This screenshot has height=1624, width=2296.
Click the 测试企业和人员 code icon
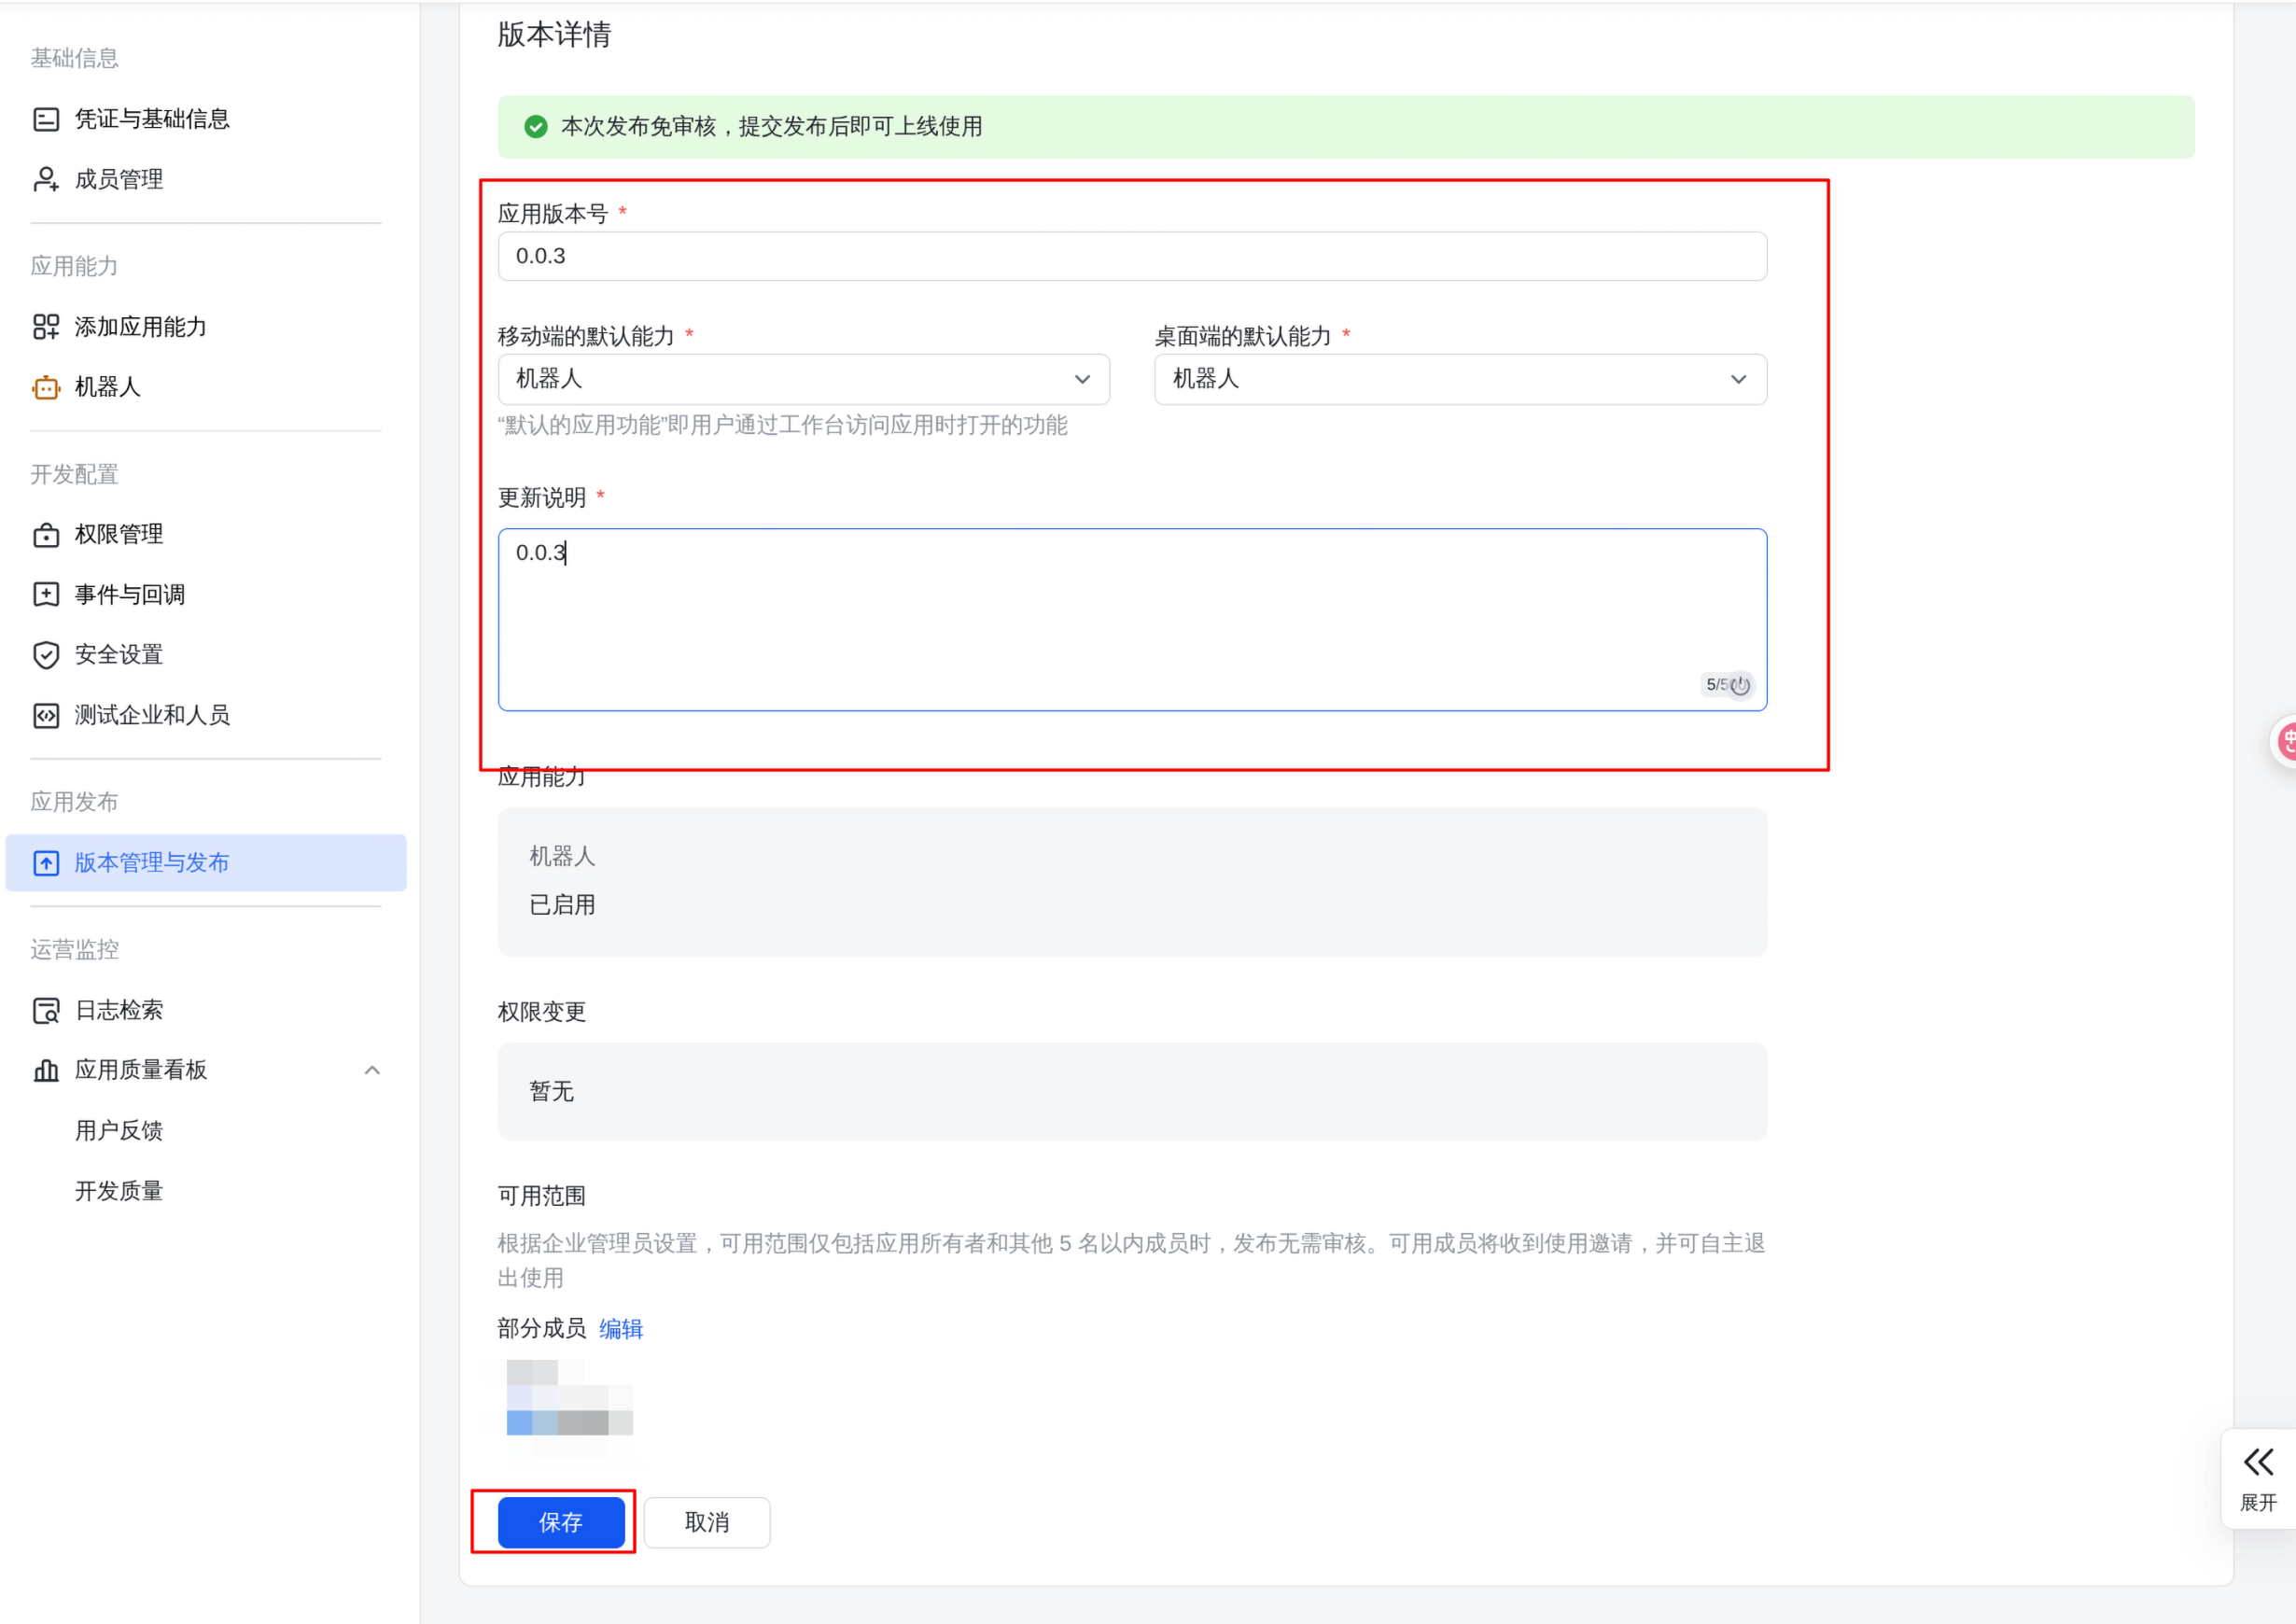[46, 715]
